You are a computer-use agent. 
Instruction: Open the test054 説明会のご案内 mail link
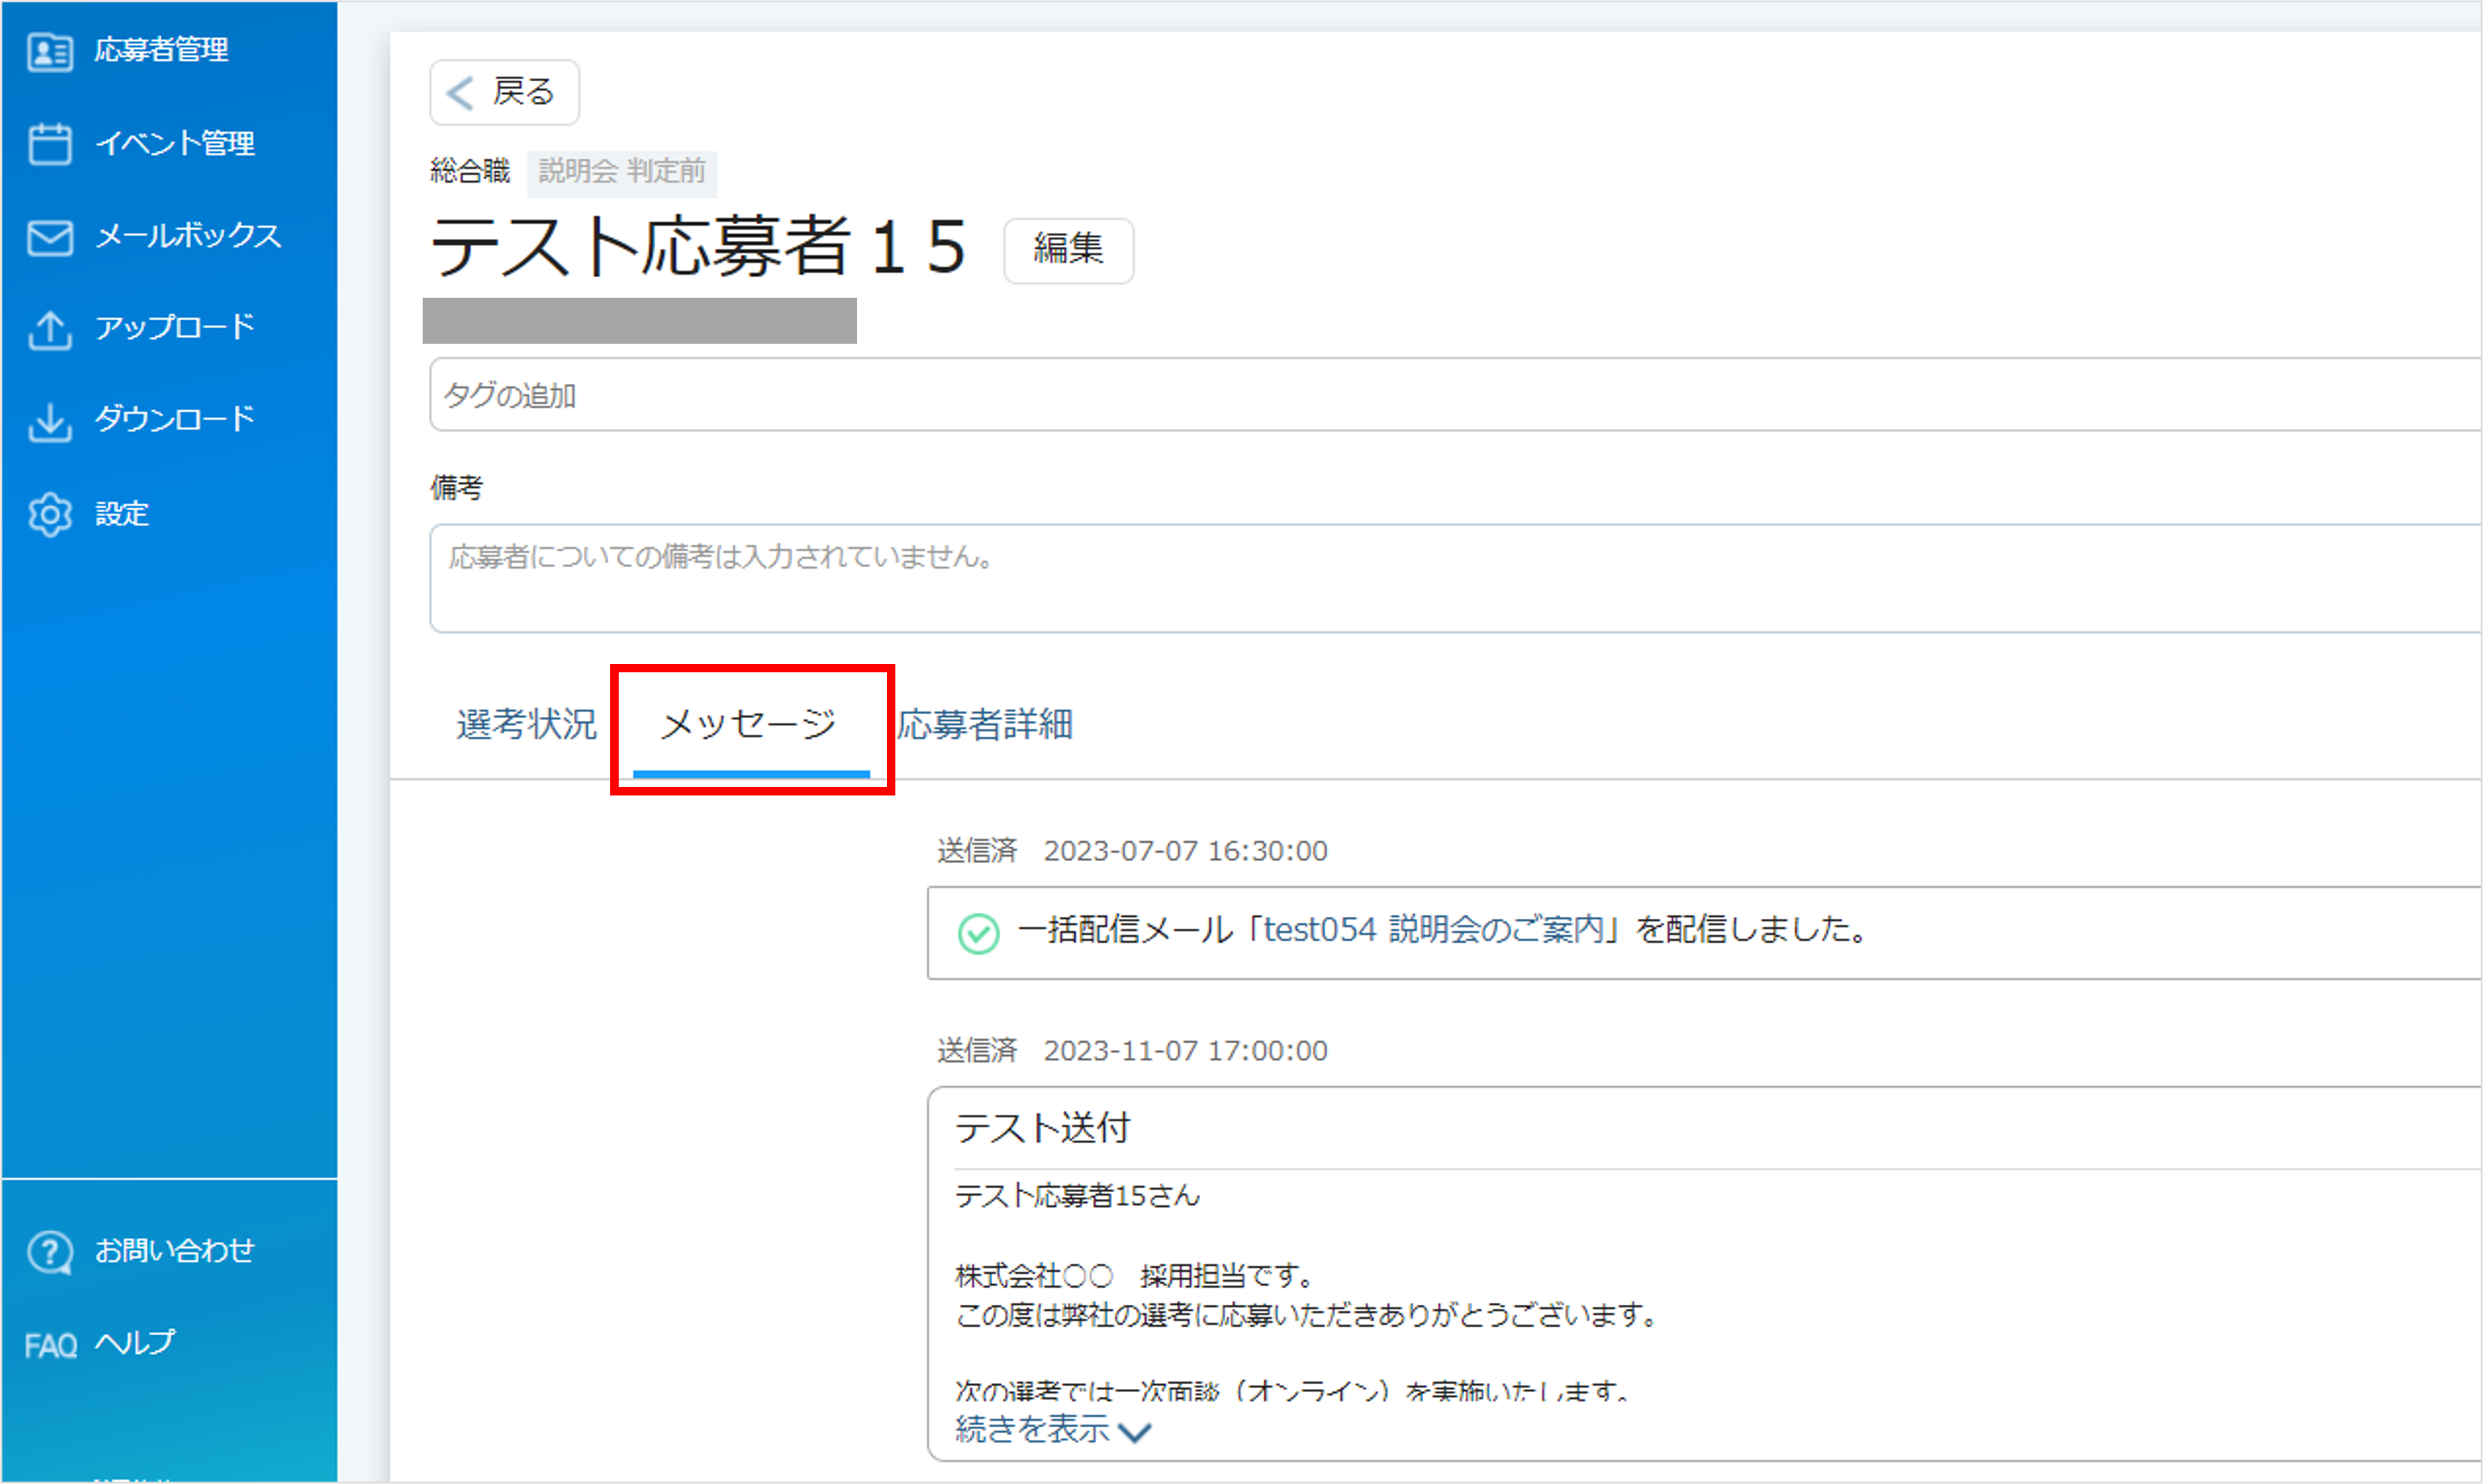coord(1434,930)
